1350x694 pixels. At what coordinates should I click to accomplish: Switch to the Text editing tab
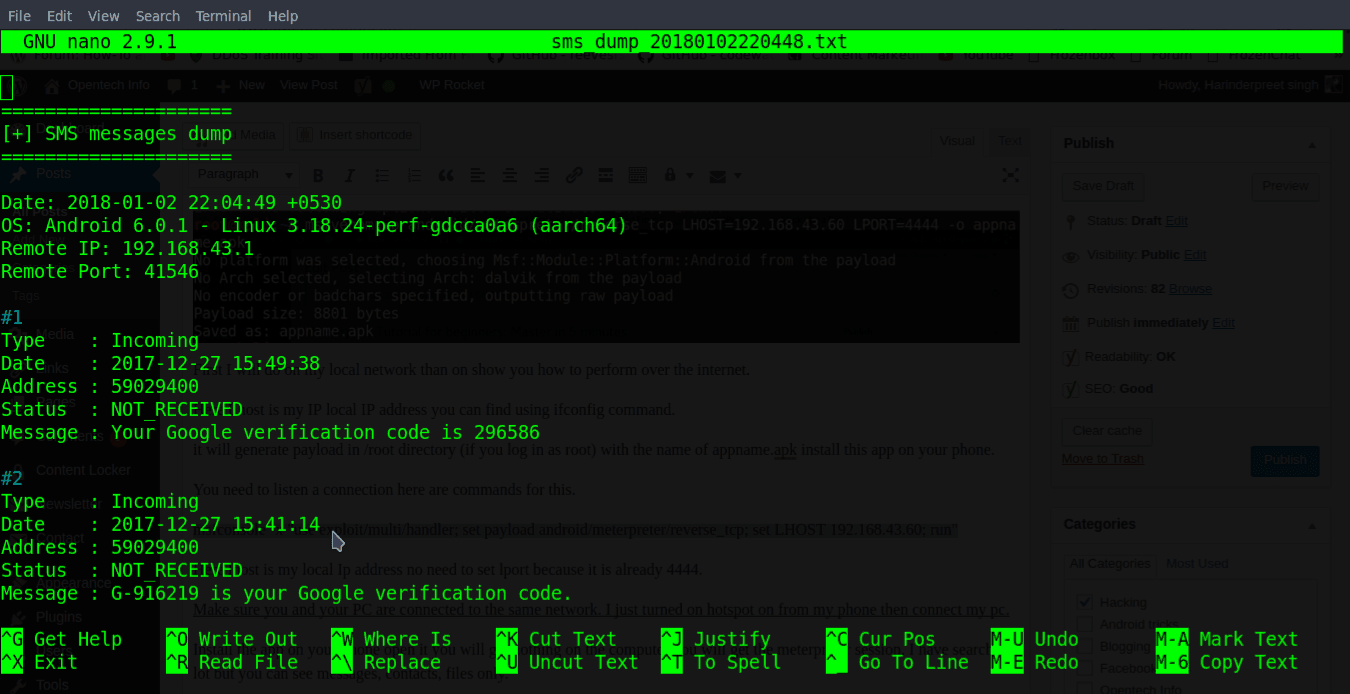pos(1010,141)
